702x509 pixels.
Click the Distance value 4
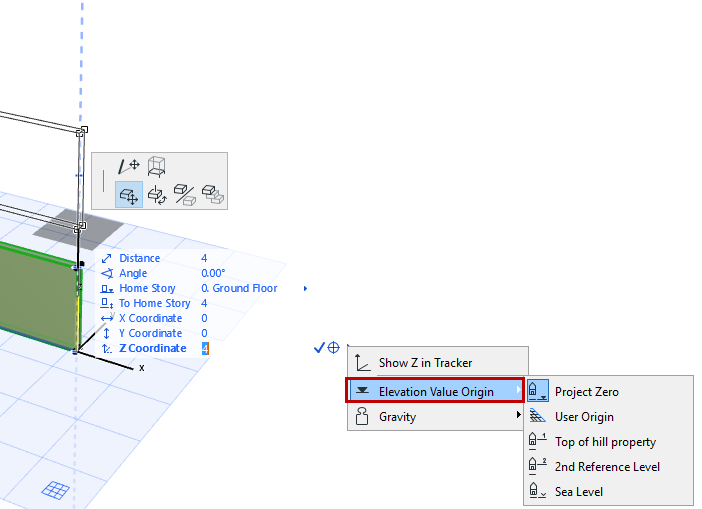(204, 258)
